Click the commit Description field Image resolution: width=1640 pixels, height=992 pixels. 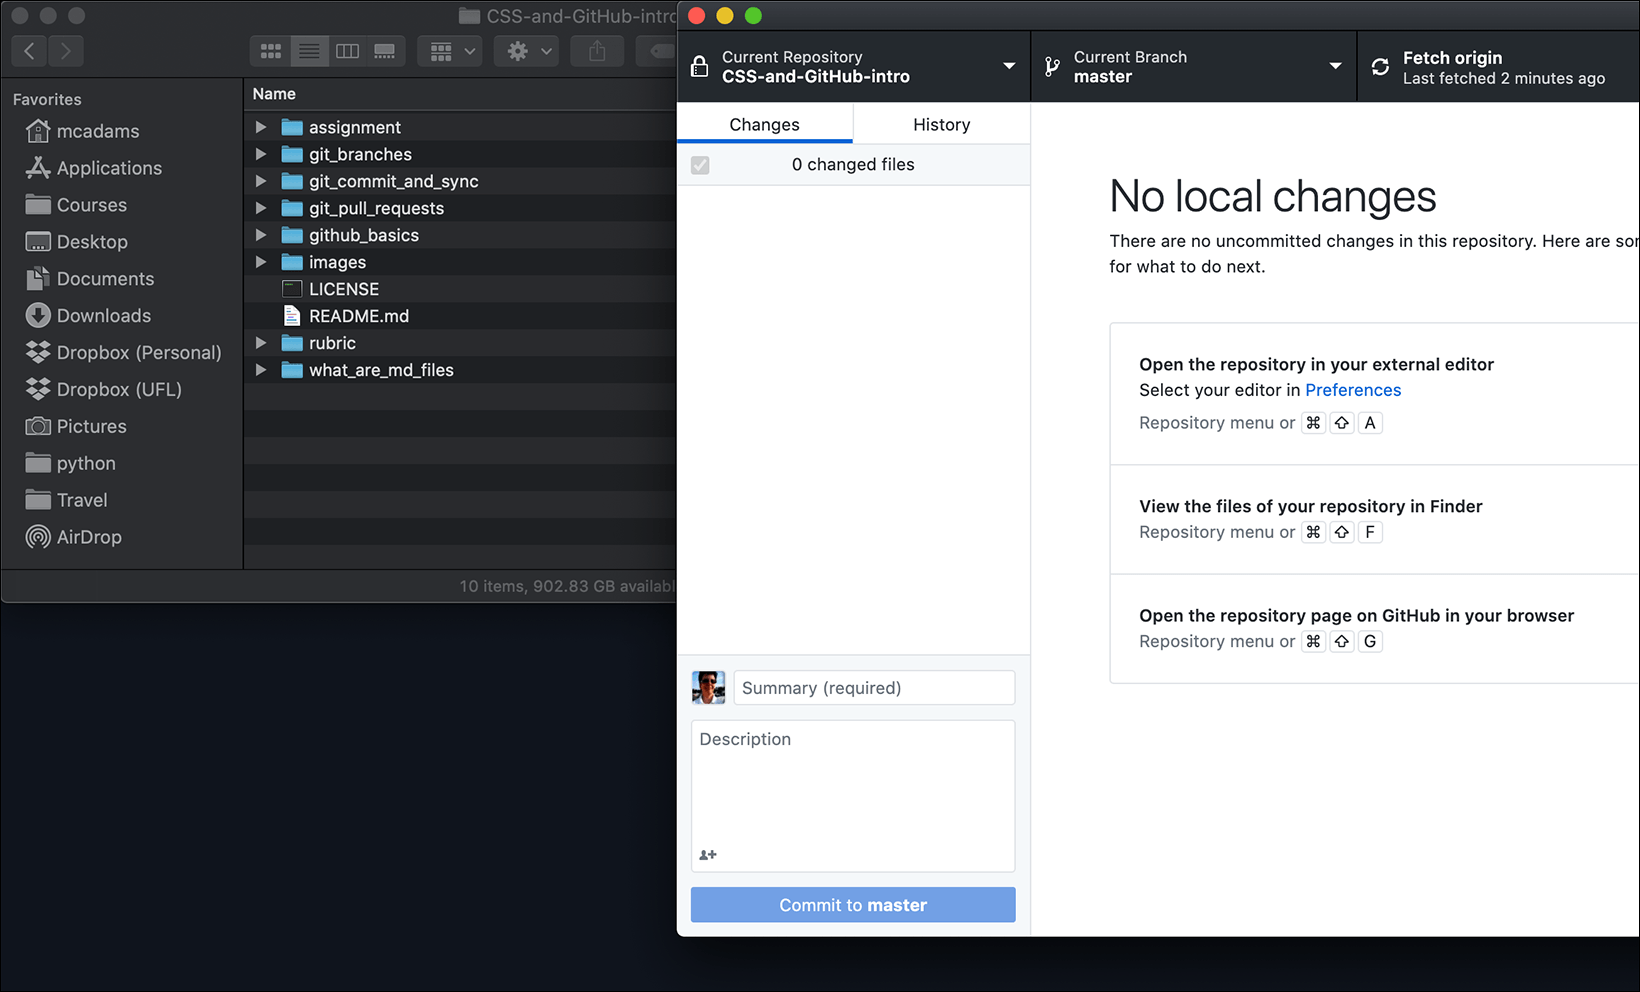pyautogui.click(x=853, y=796)
